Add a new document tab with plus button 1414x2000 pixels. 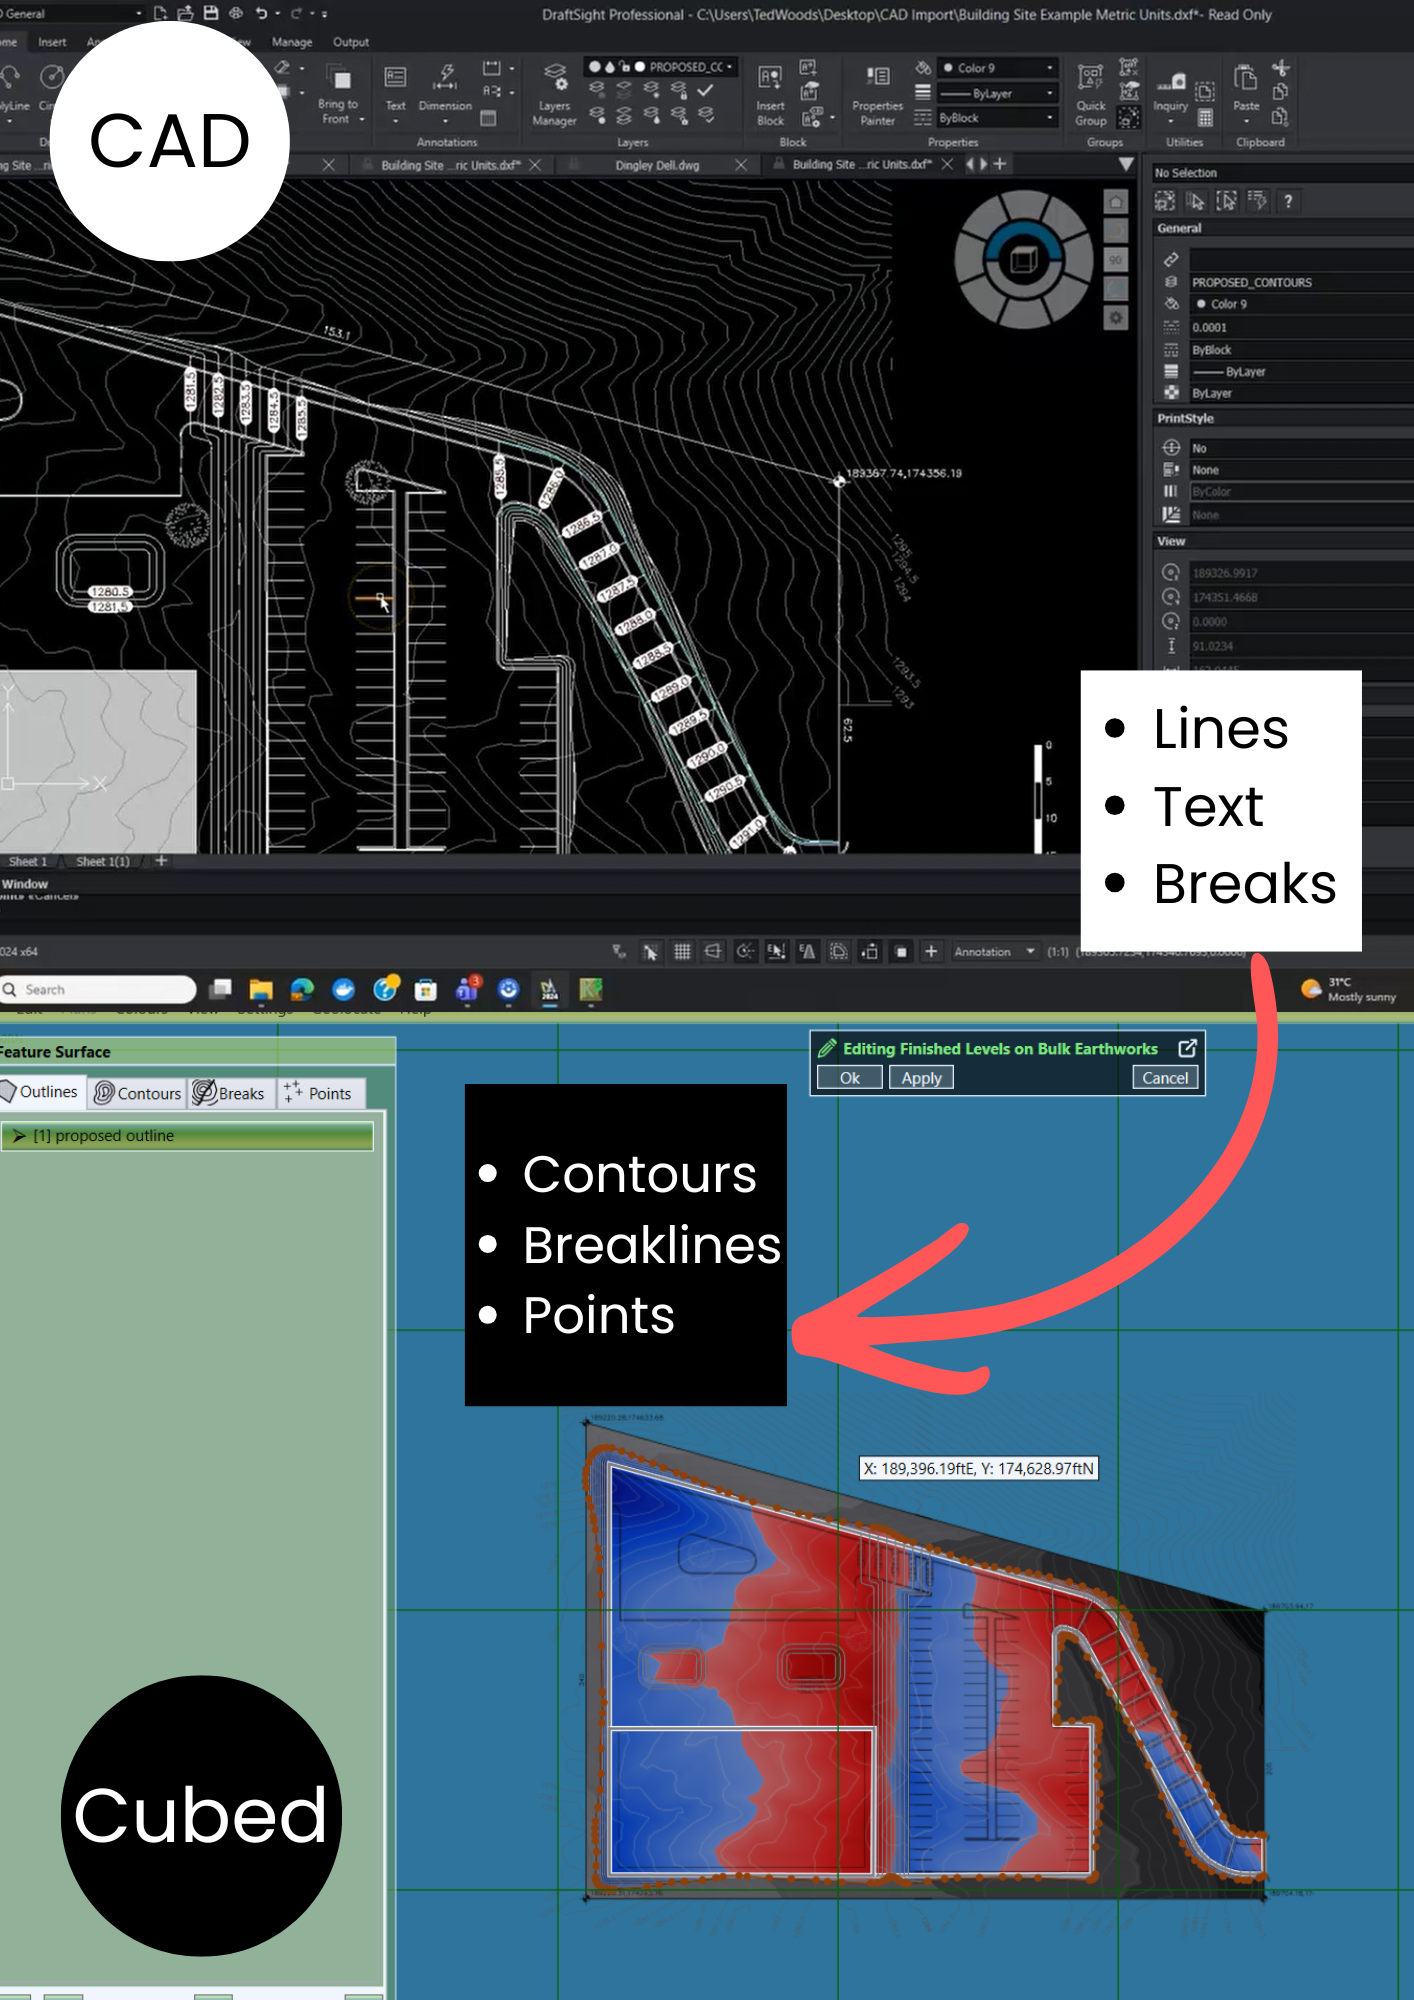pyautogui.click(x=999, y=164)
